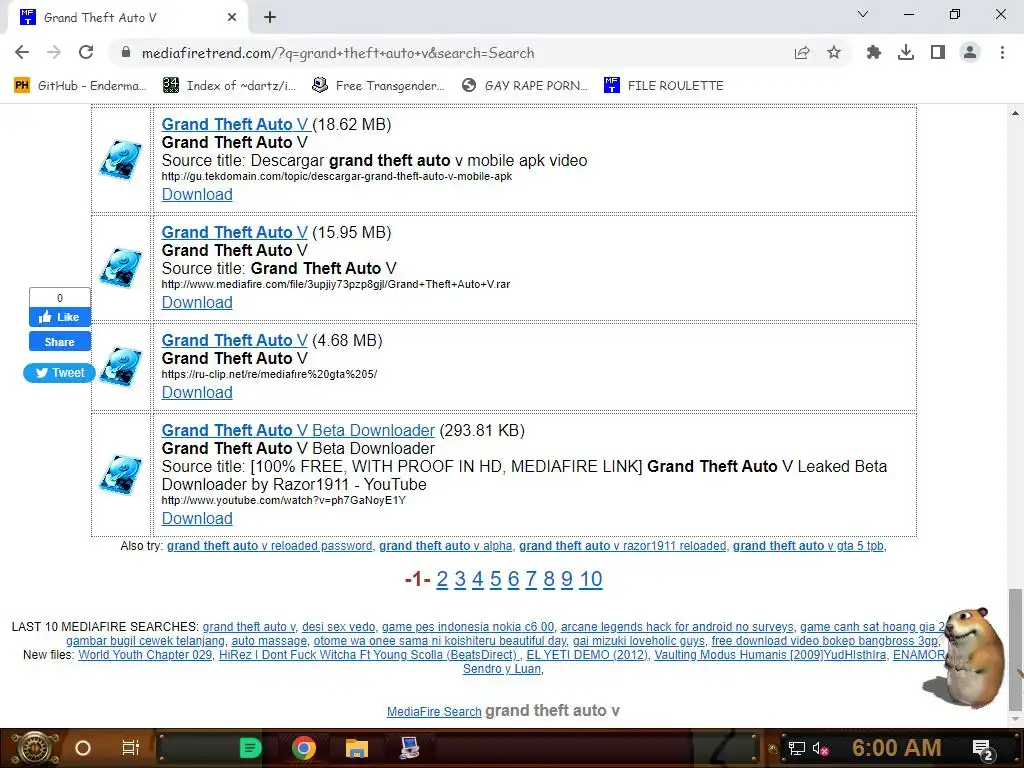Image resolution: width=1024 pixels, height=768 pixels.
Task: Open the green notes app on taskbar
Action: coord(250,748)
